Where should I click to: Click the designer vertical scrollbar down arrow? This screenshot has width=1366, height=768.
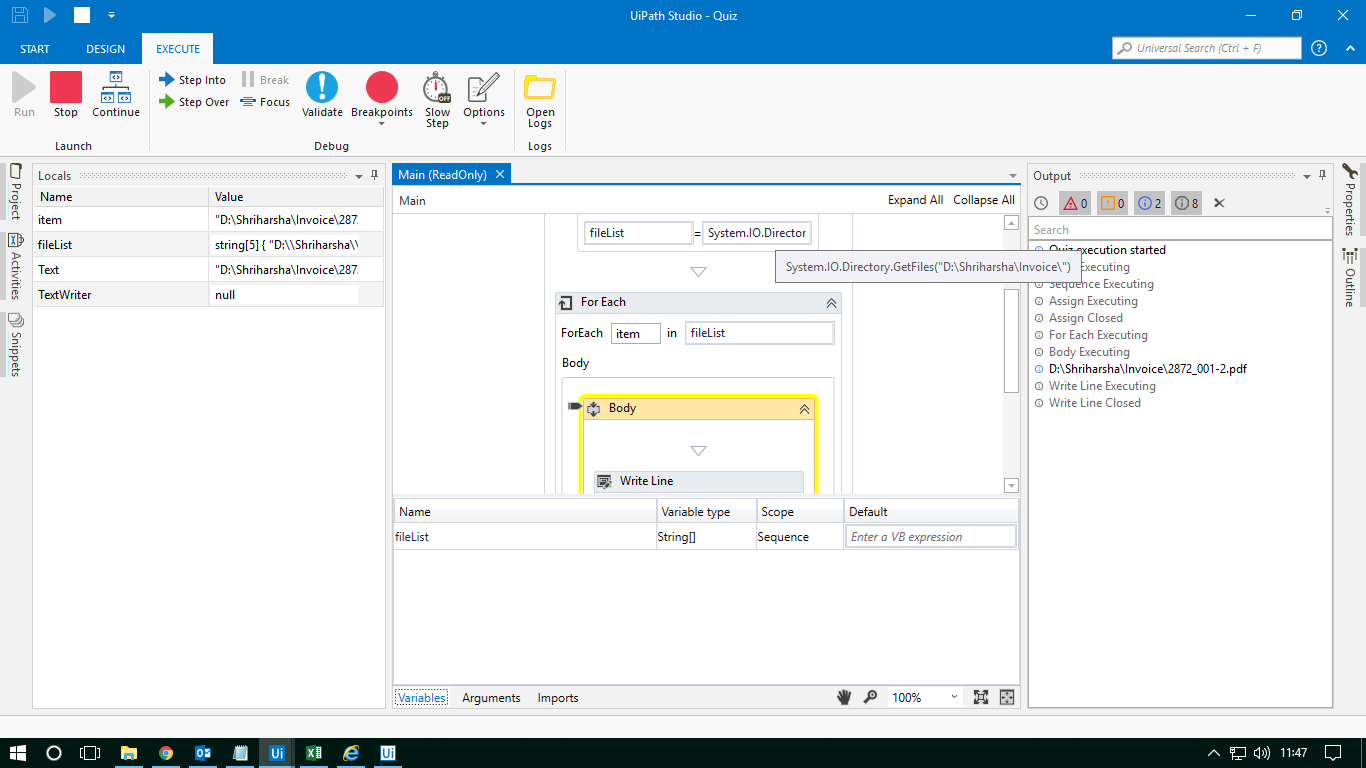pos(1011,486)
